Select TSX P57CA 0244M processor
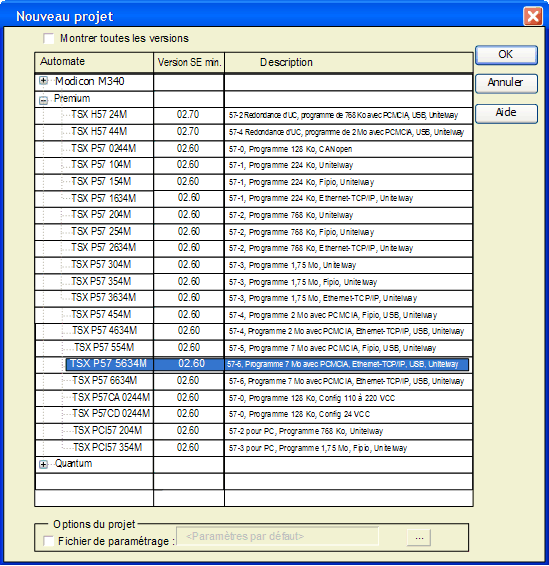549x566 pixels. (x=111, y=397)
